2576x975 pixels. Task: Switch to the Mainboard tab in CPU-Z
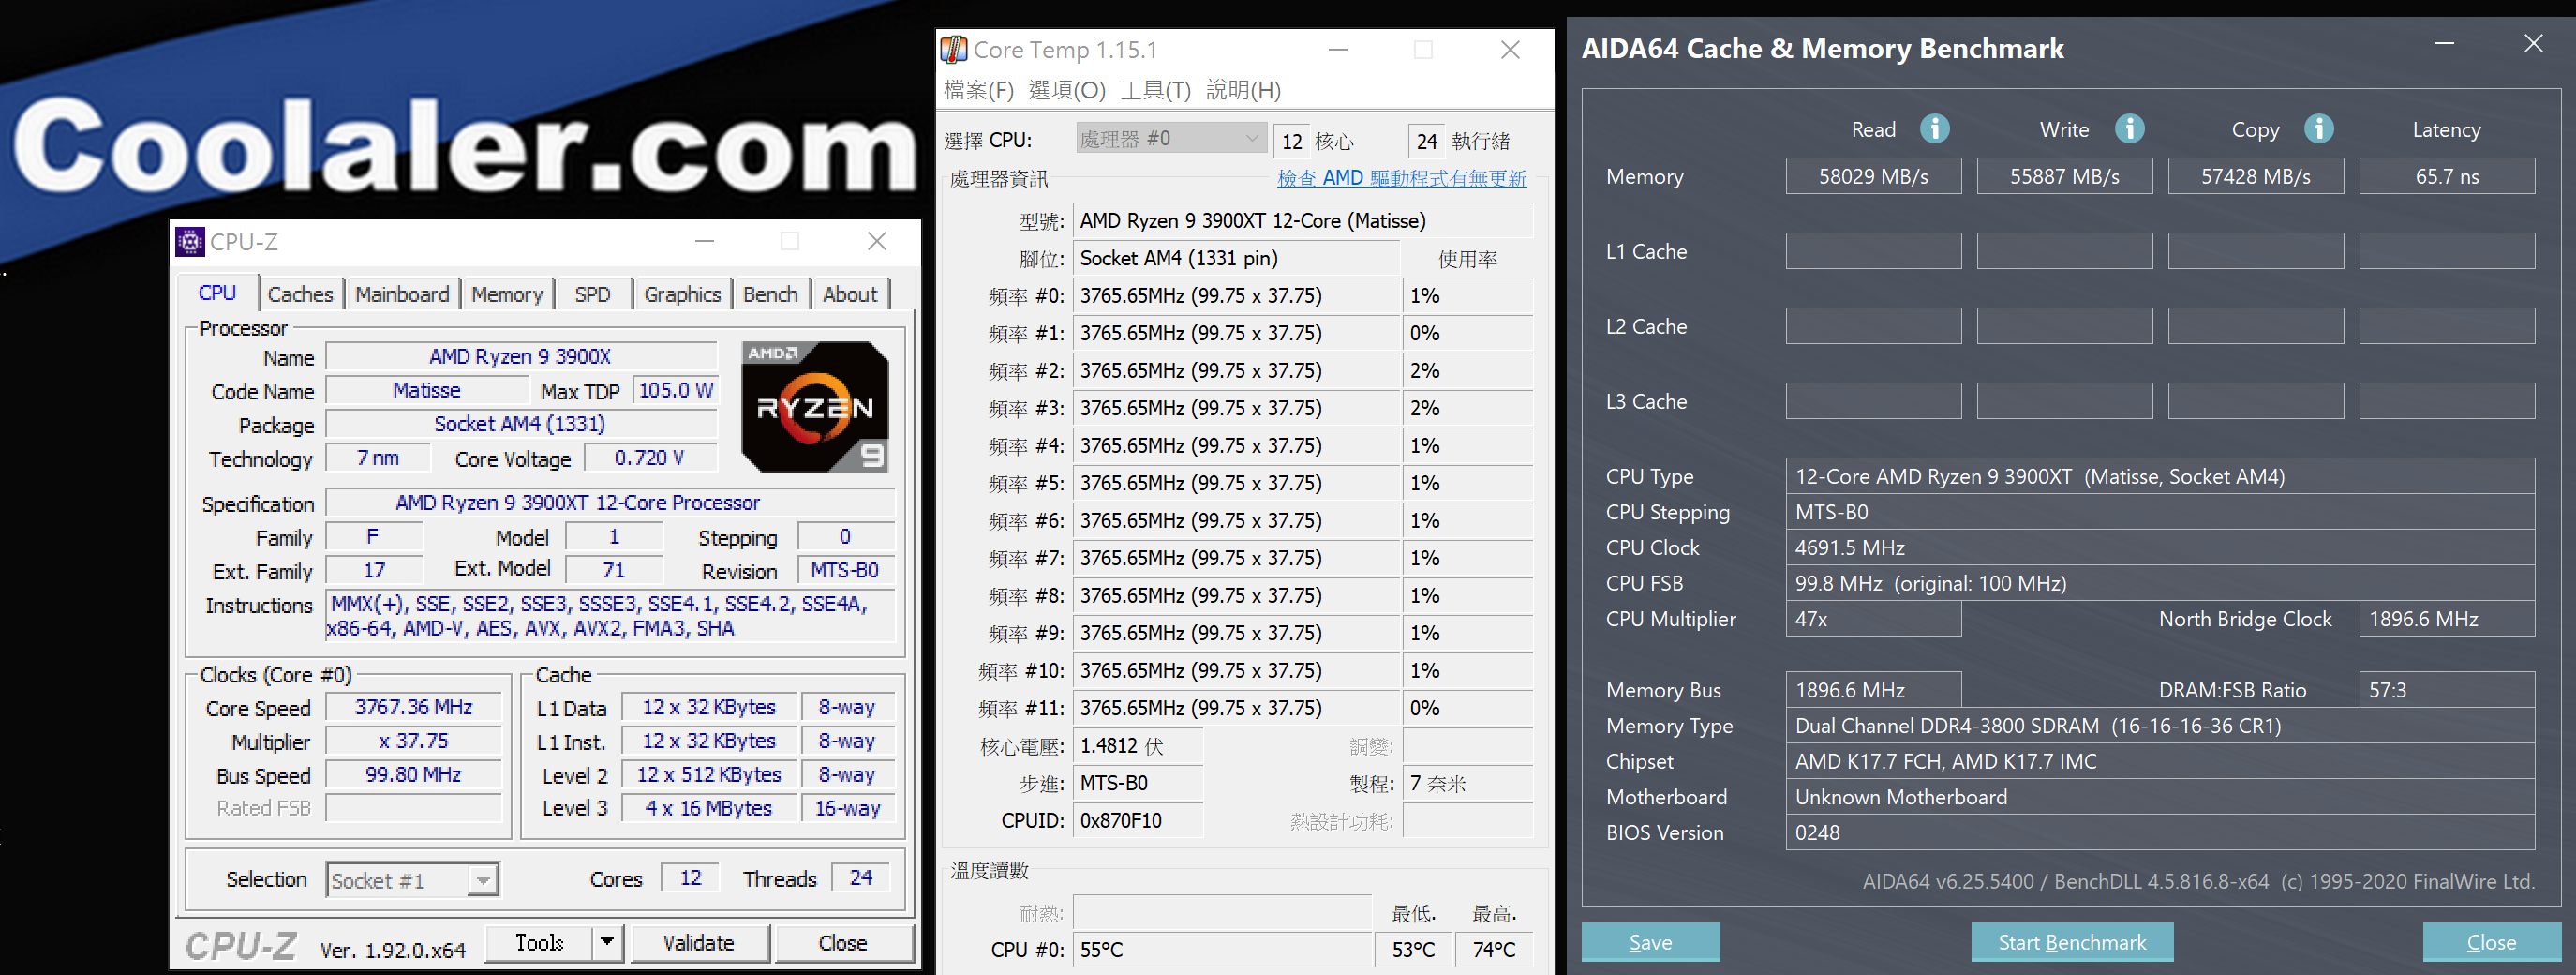(402, 294)
